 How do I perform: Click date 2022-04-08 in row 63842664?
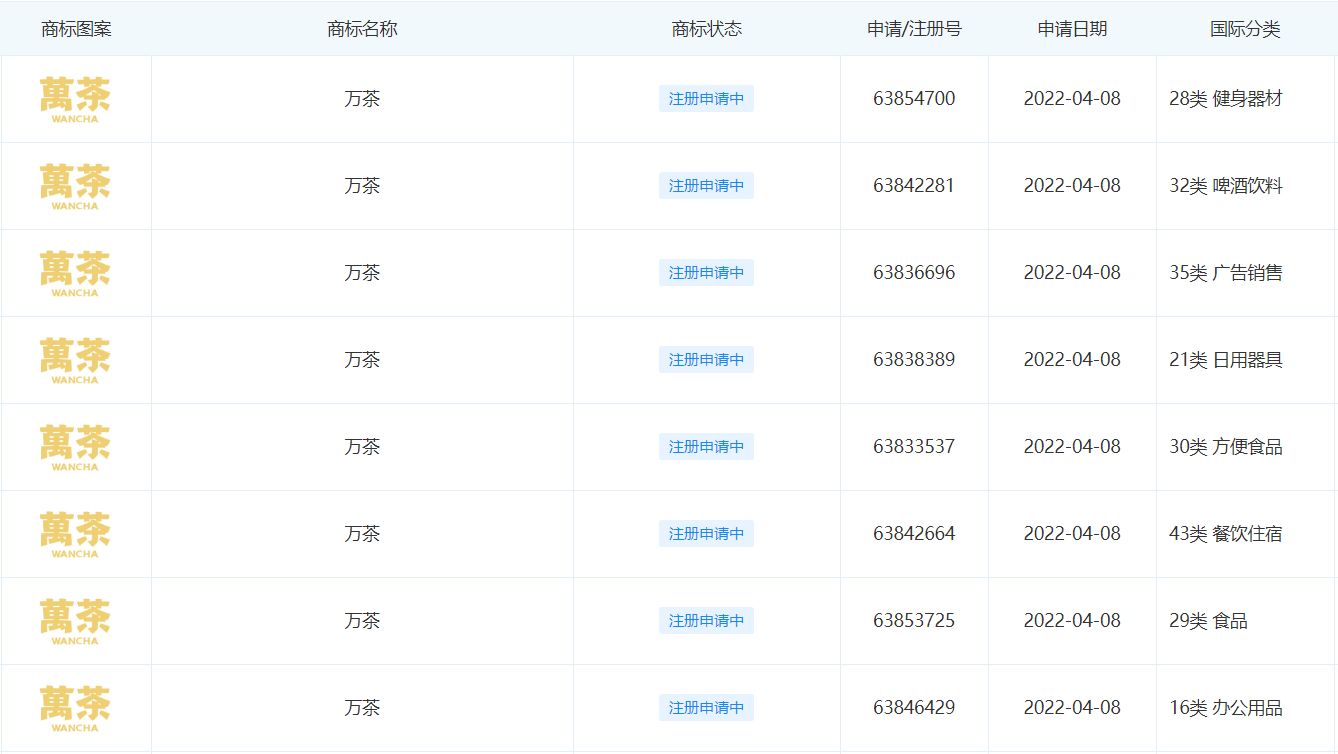point(1072,534)
